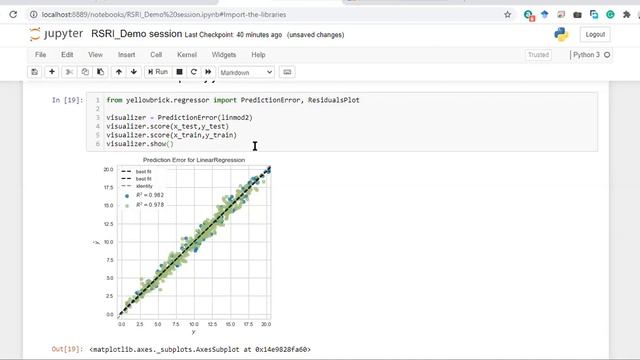Open the Widgets menu

coord(224,55)
